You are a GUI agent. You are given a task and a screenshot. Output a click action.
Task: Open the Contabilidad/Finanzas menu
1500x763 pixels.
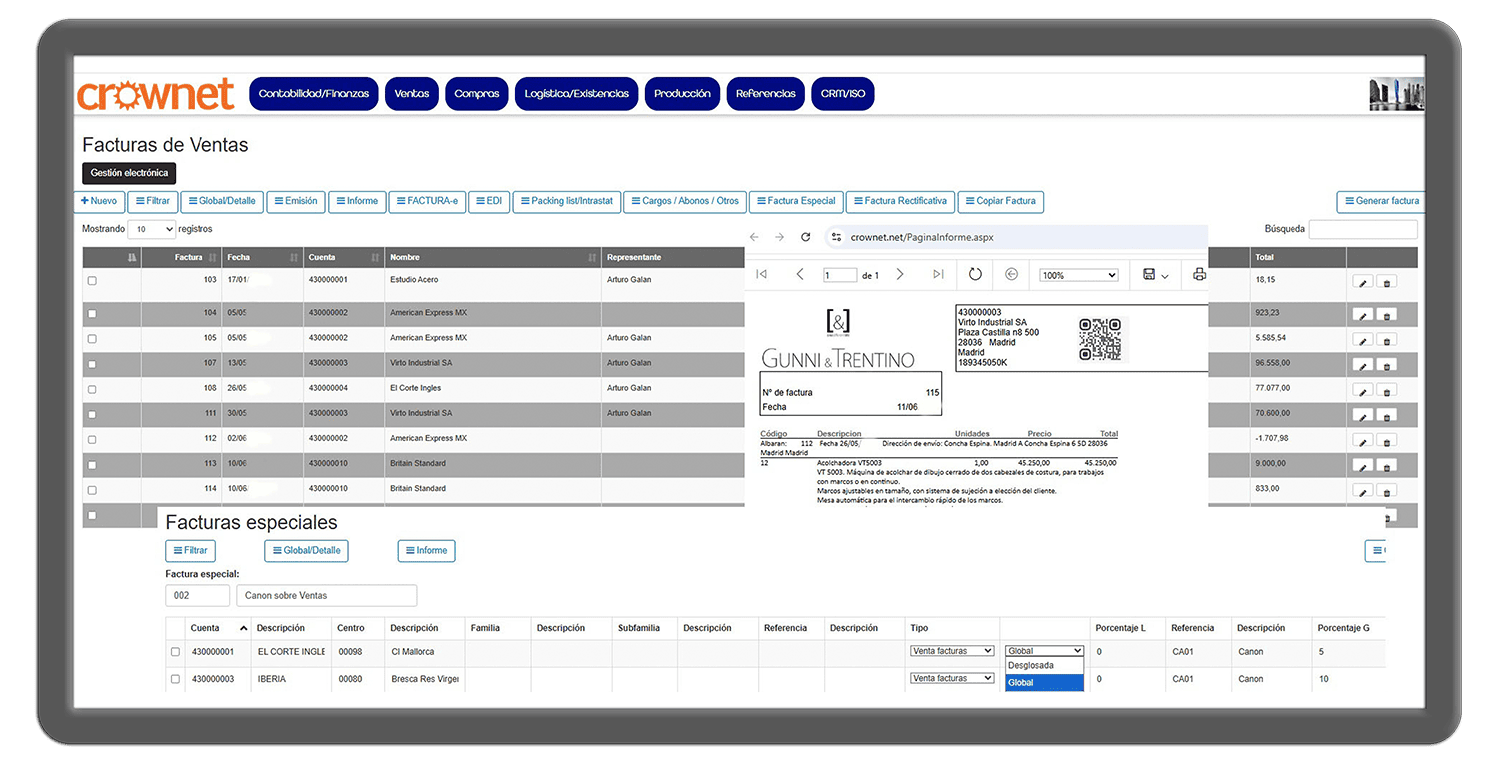pyautogui.click(x=313, y=94)
